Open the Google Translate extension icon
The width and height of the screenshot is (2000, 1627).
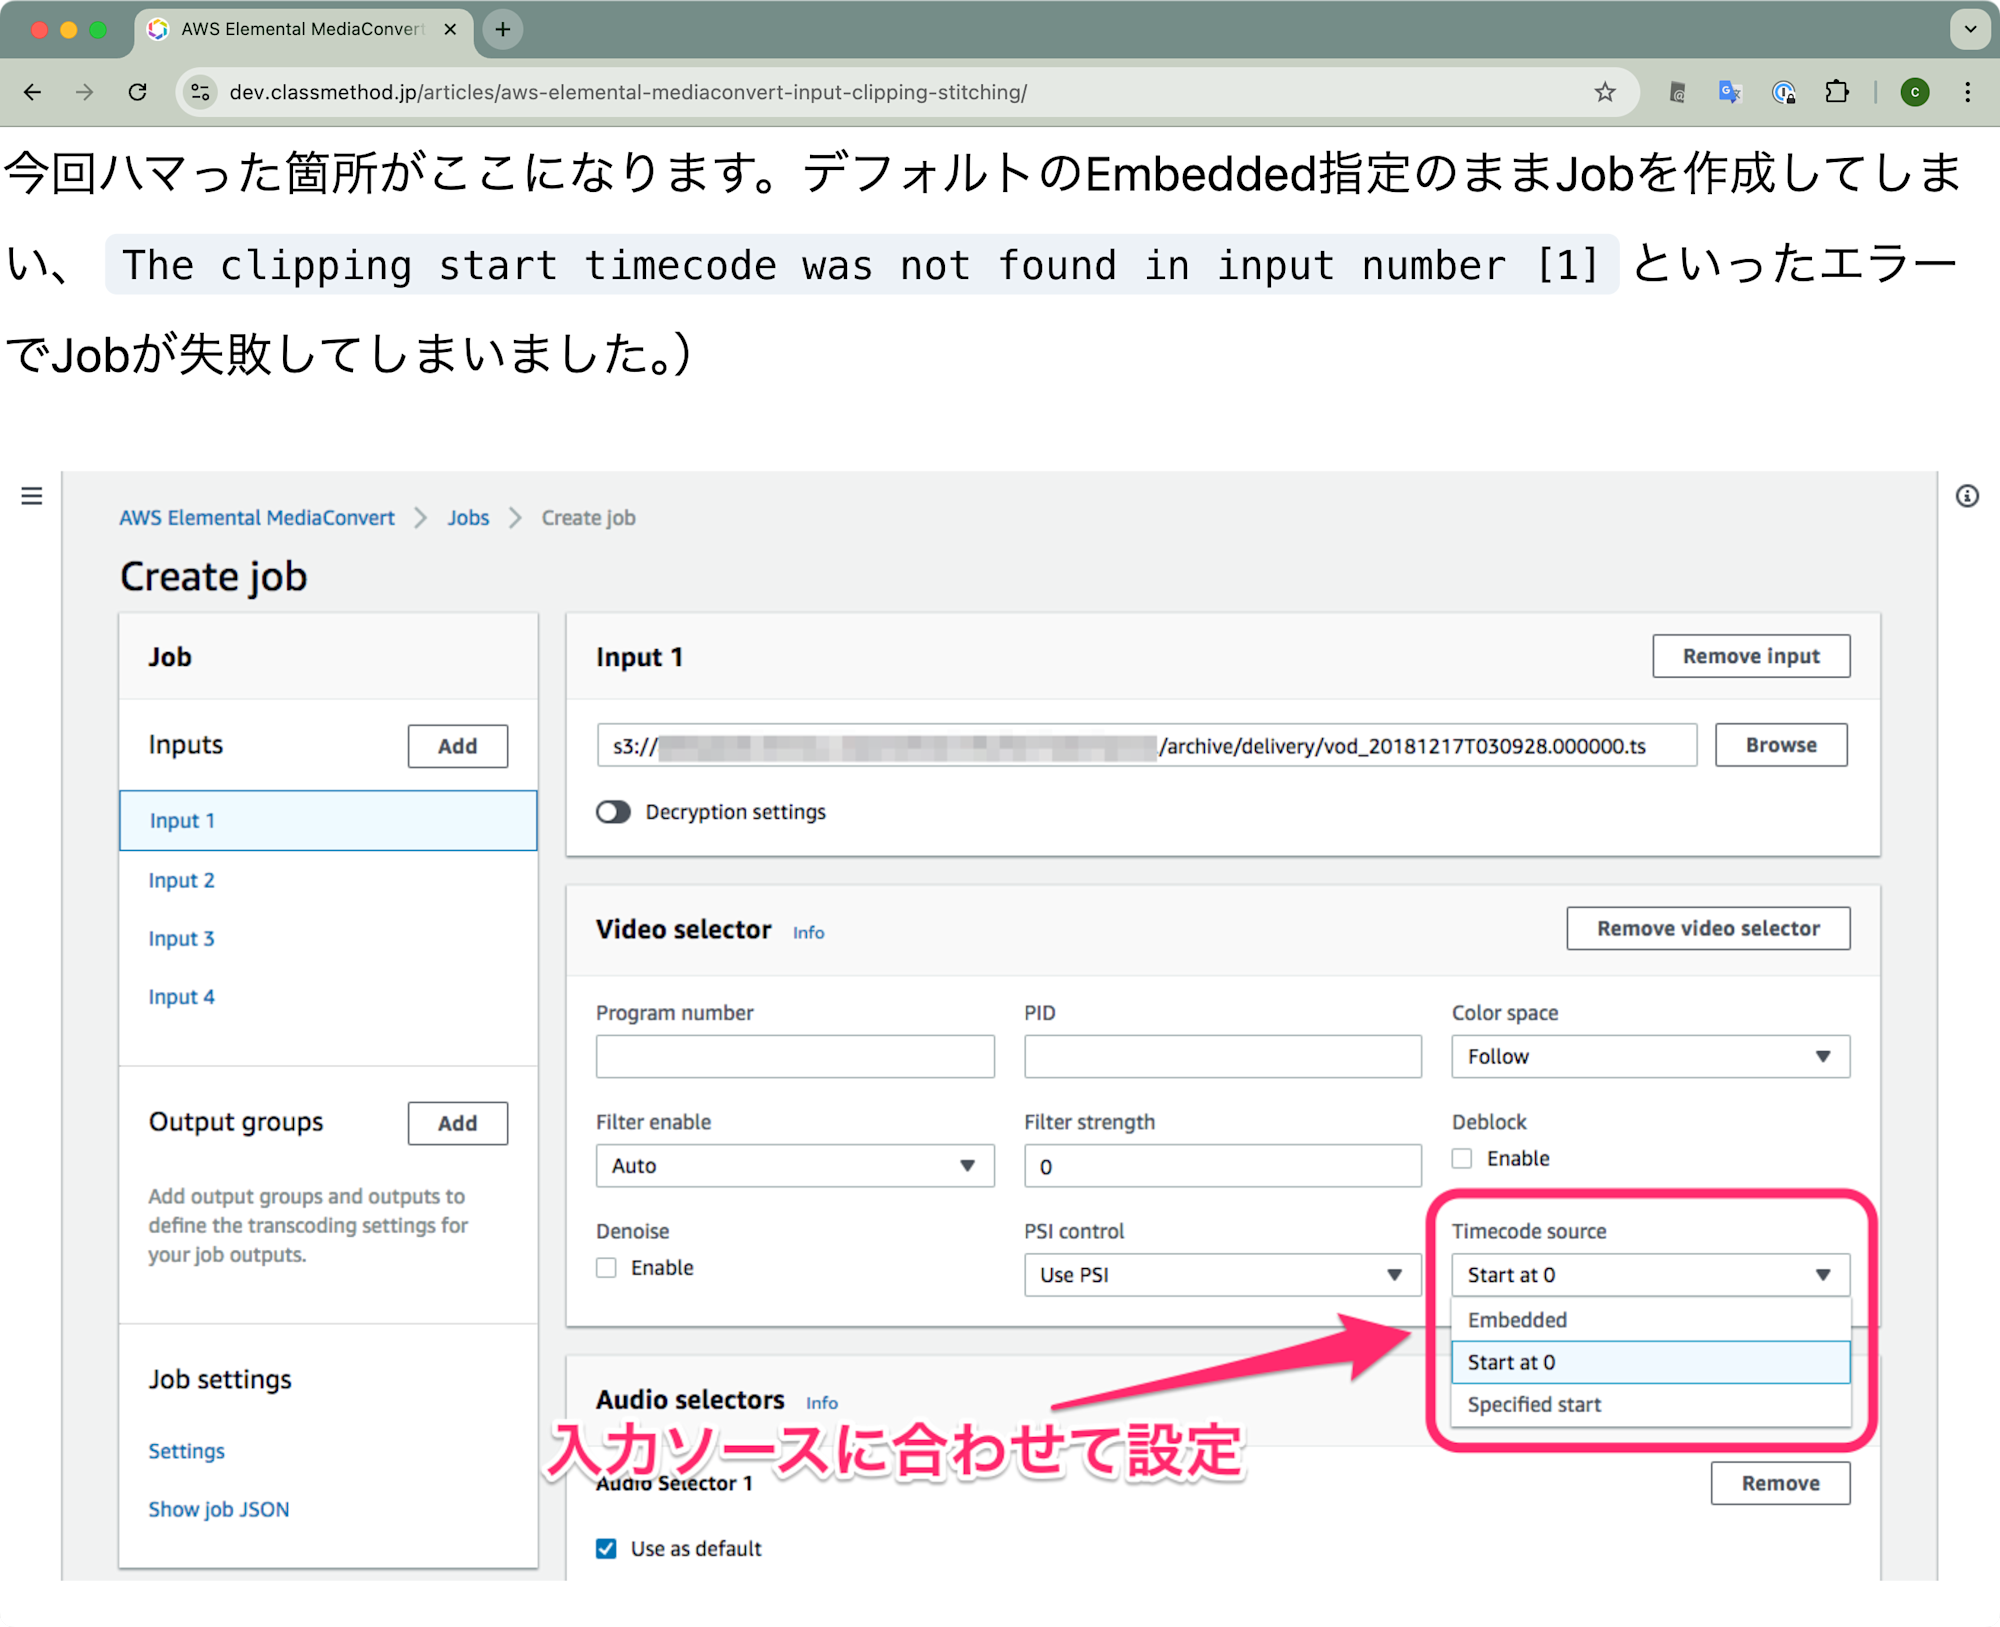tap(1730, 92)
